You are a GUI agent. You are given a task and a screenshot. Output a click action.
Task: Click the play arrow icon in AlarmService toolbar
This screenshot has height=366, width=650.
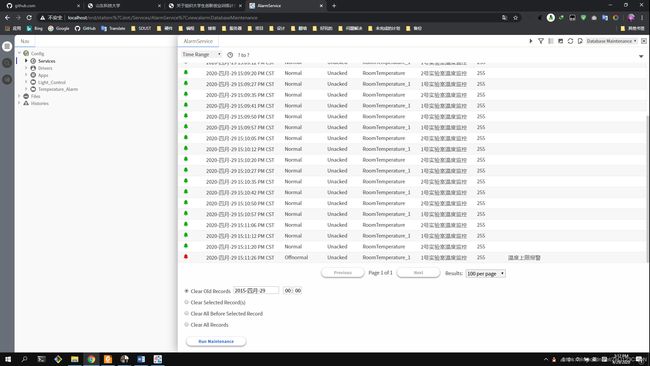[x=531, y=41]
